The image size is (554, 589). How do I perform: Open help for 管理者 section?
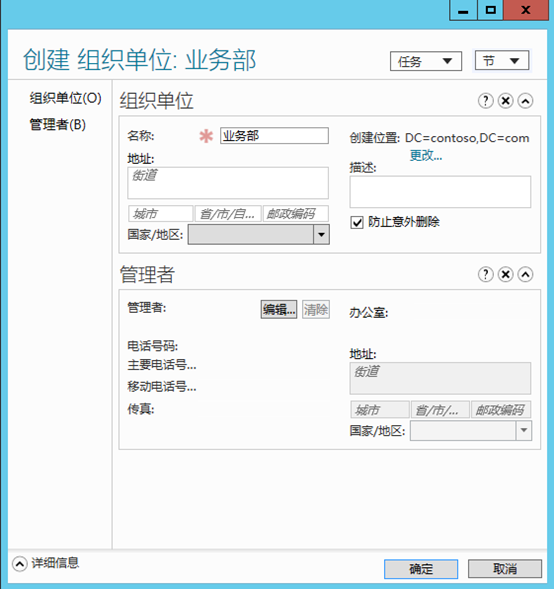pyautogui.click(x=485, y=274)
